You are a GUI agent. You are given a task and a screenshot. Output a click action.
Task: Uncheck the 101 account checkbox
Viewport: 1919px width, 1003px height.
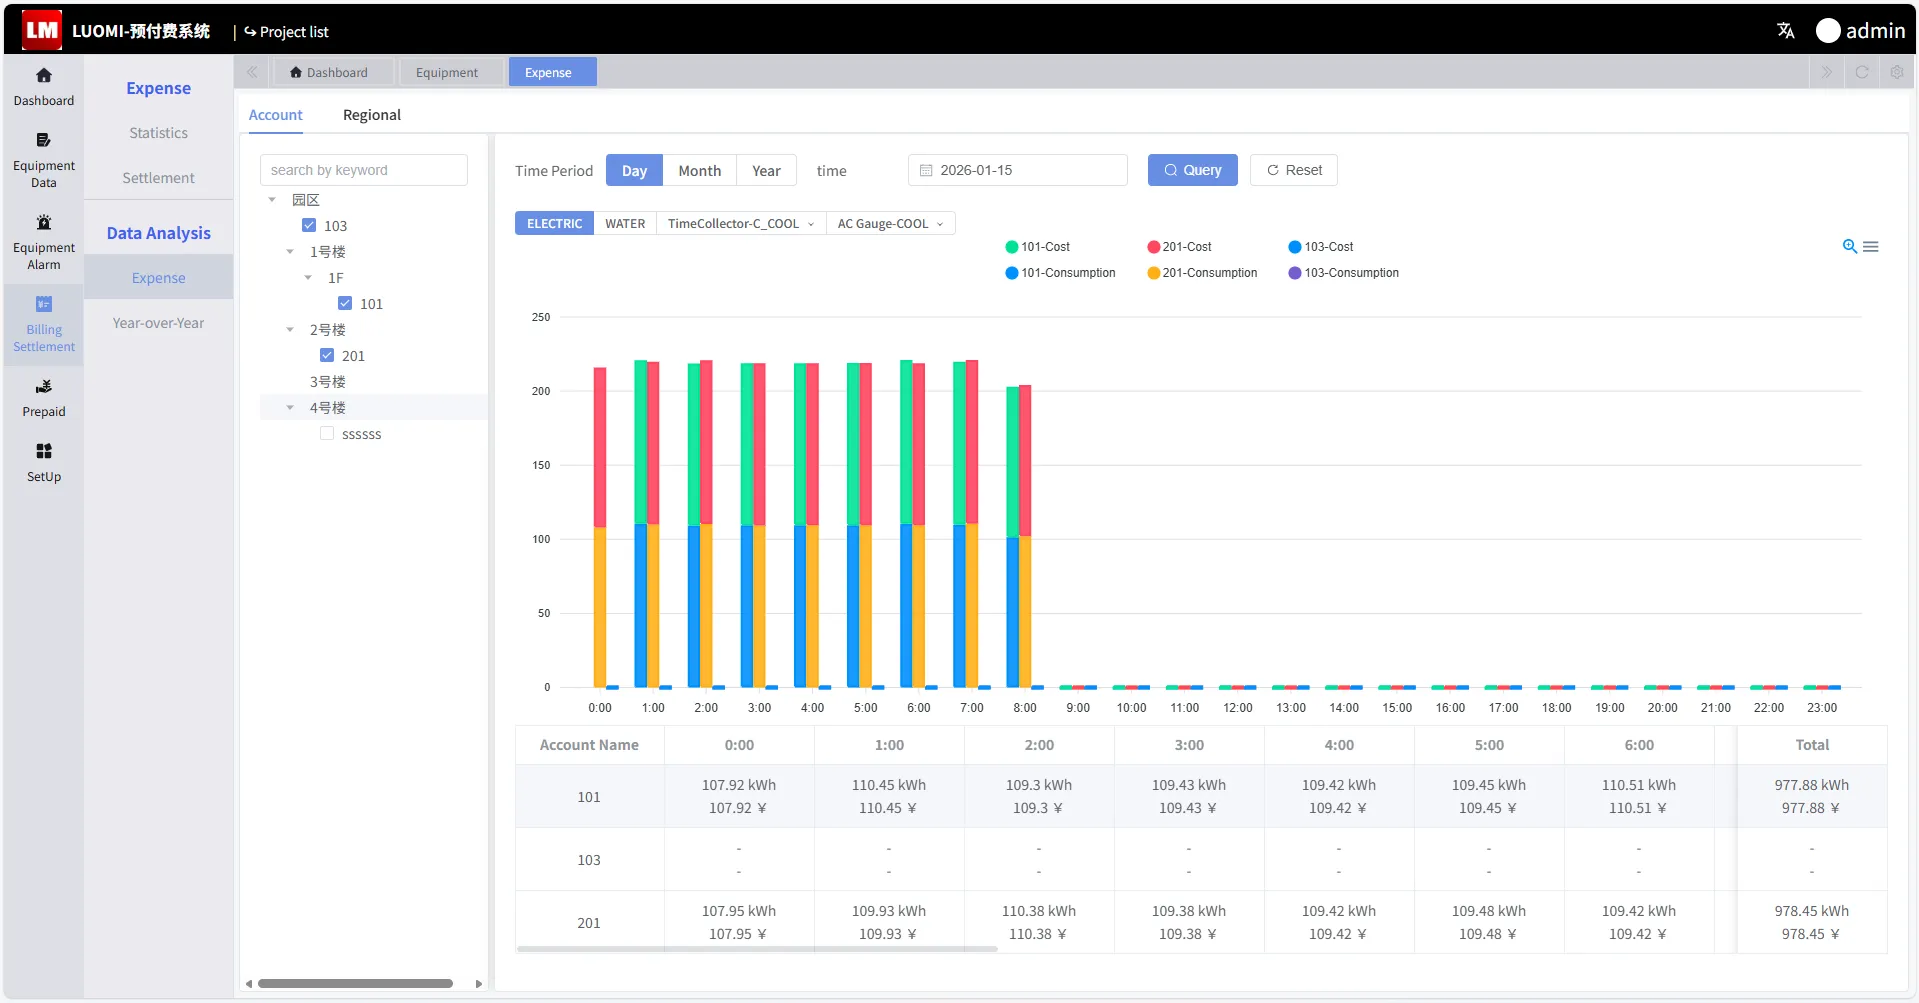click(345, 304)
